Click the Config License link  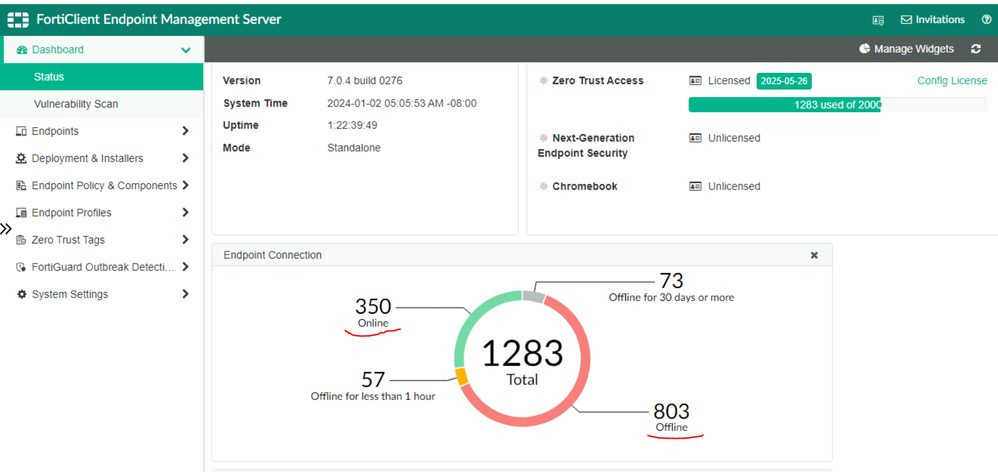952,81
